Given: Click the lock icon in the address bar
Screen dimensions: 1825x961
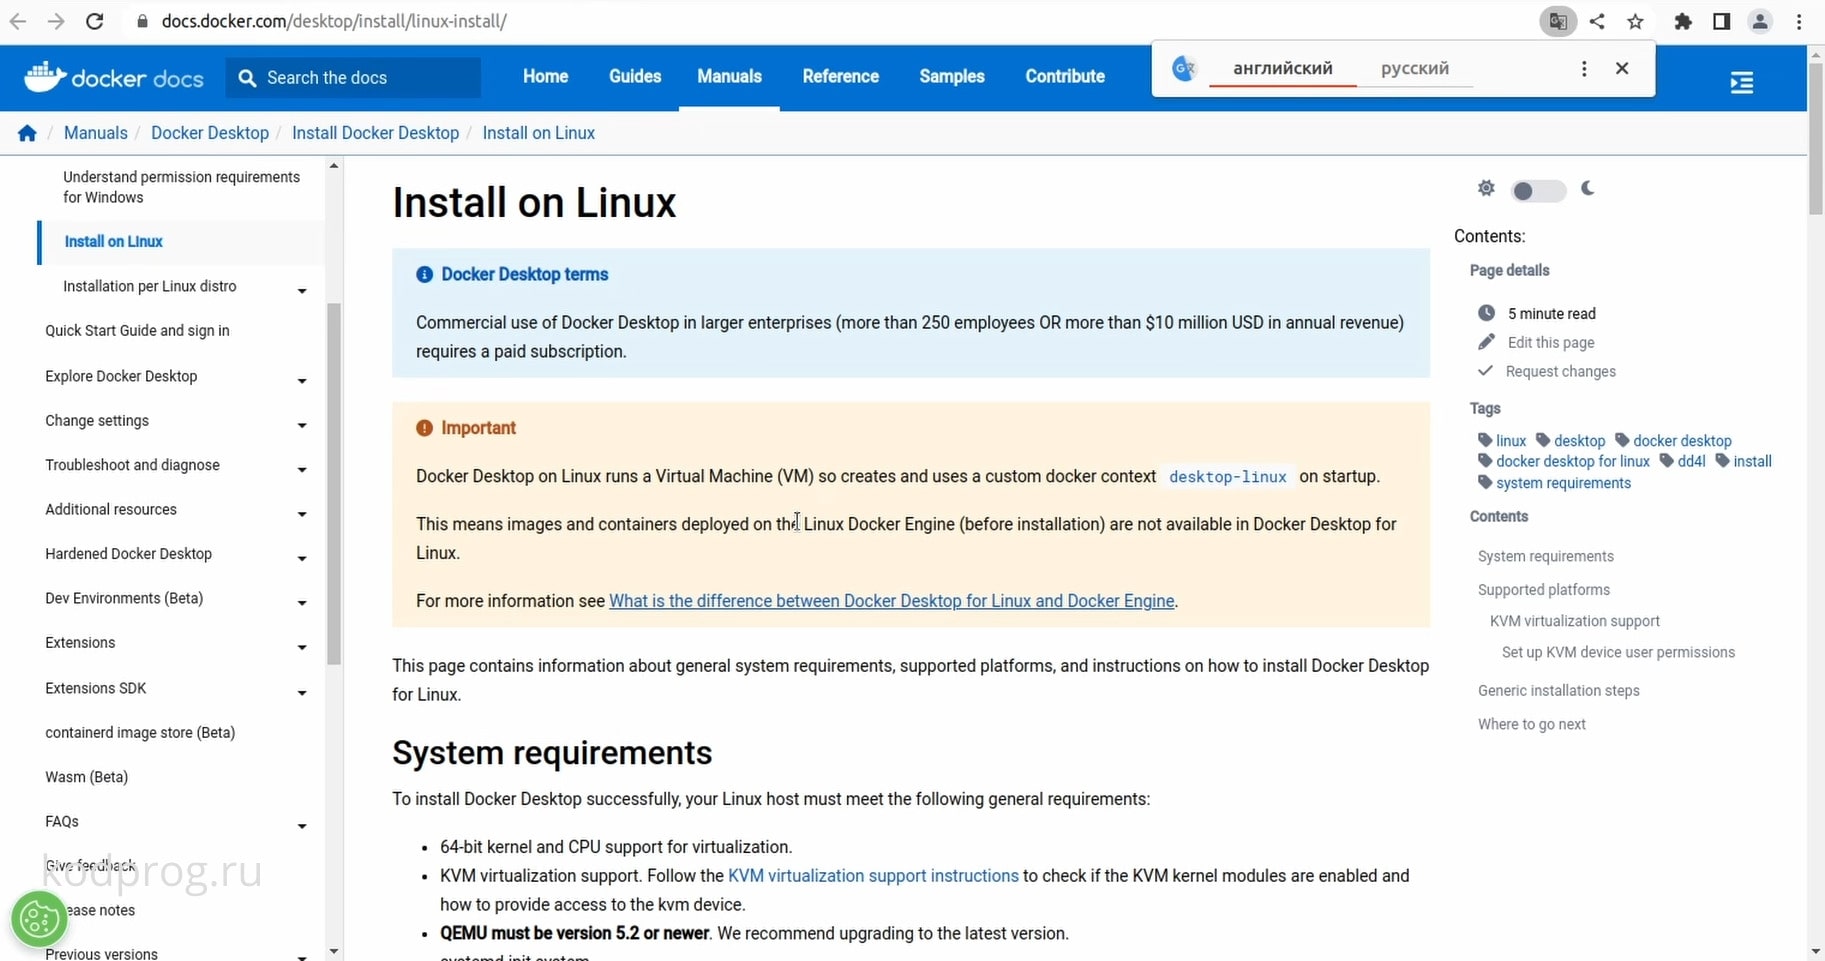Looking at the screenshot, I should (x=142, y=21).
